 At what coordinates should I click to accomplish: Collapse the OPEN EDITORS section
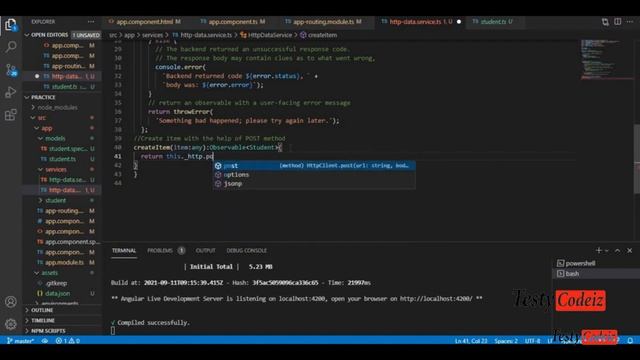49,35
